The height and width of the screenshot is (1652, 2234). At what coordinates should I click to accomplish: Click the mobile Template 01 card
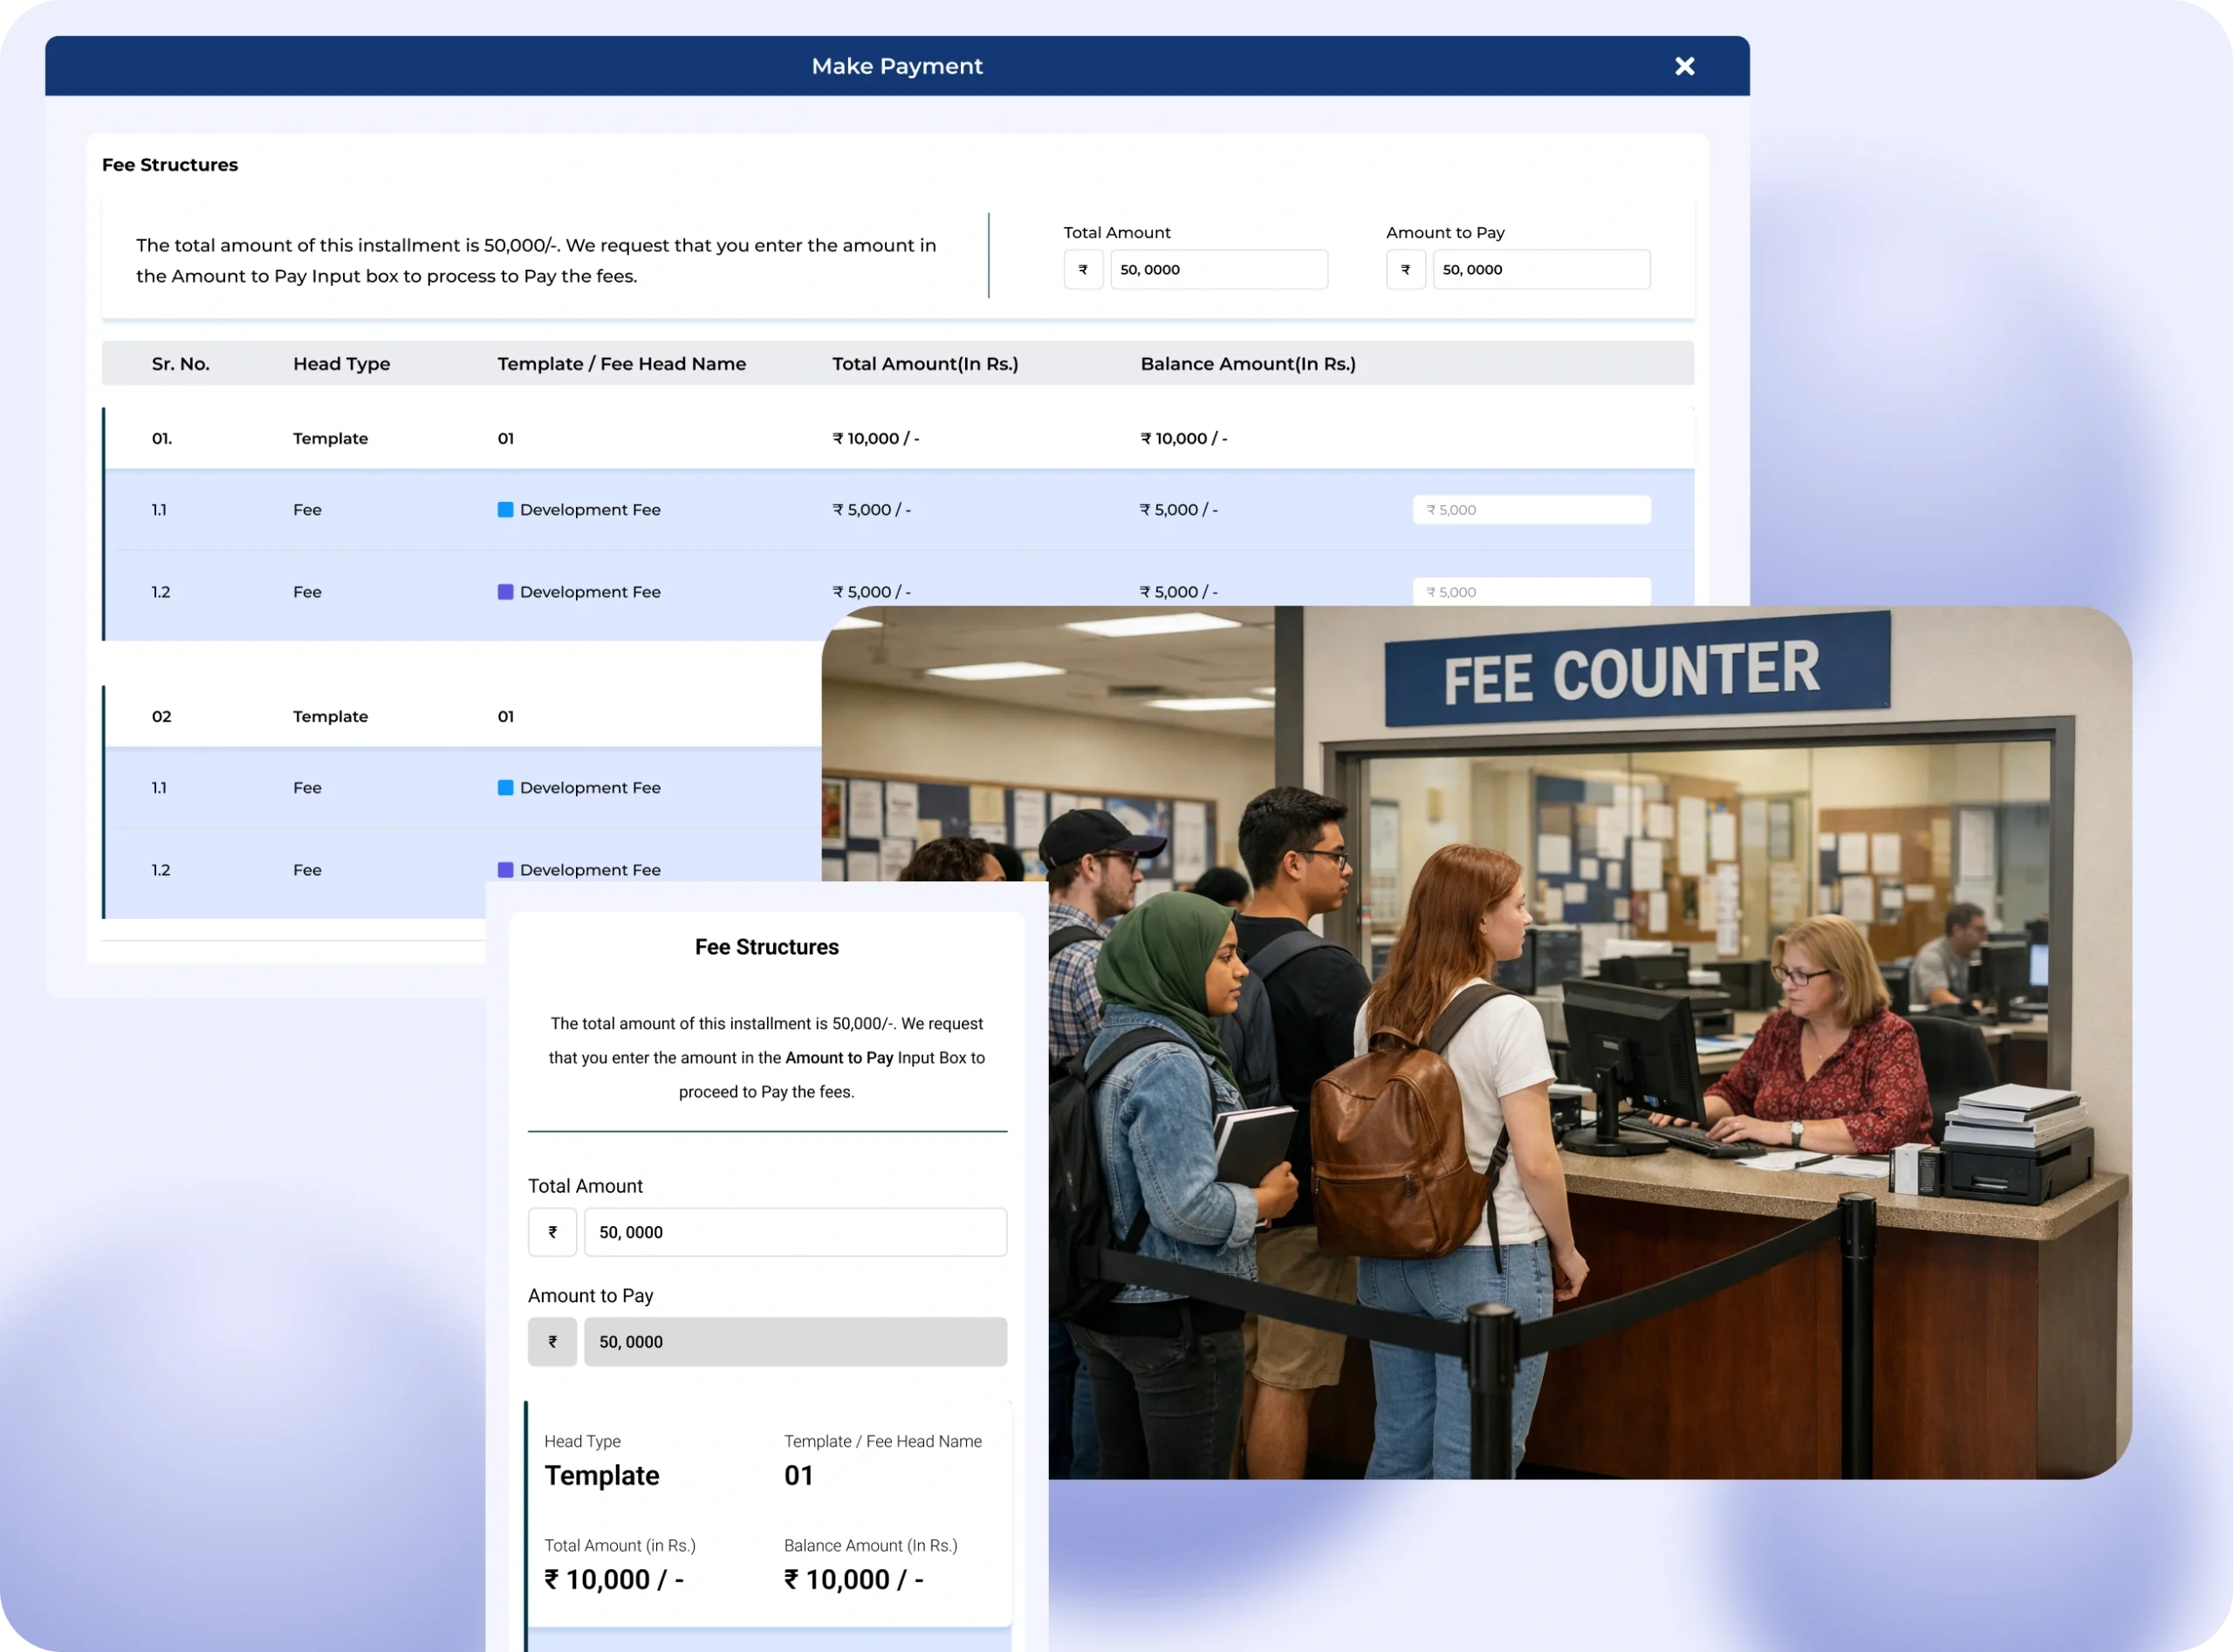point(768,1512)
